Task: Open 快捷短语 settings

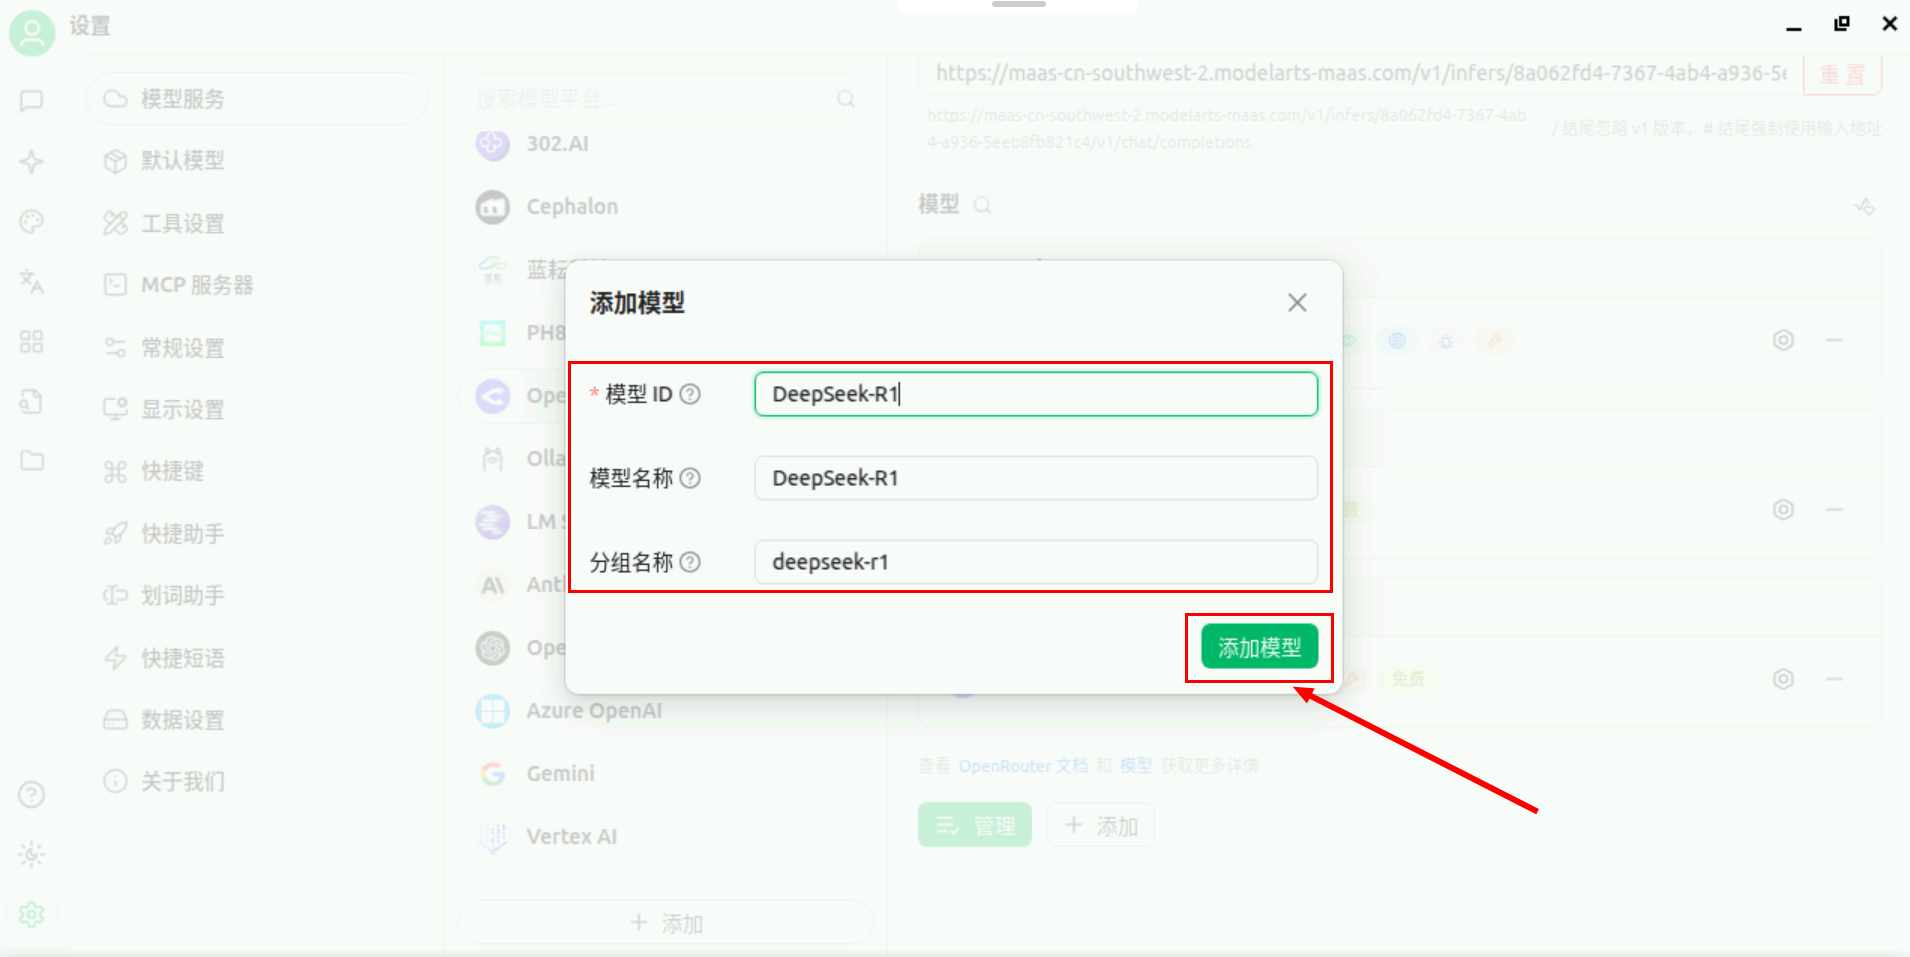Action: coord(257,658)
